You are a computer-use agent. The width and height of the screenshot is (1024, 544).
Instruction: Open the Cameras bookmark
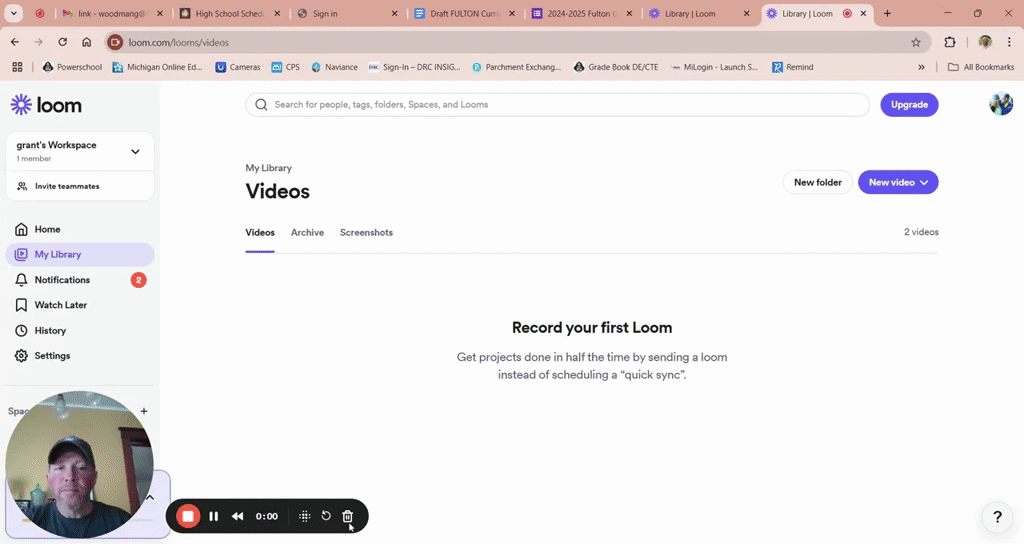(x=238, y=67)
